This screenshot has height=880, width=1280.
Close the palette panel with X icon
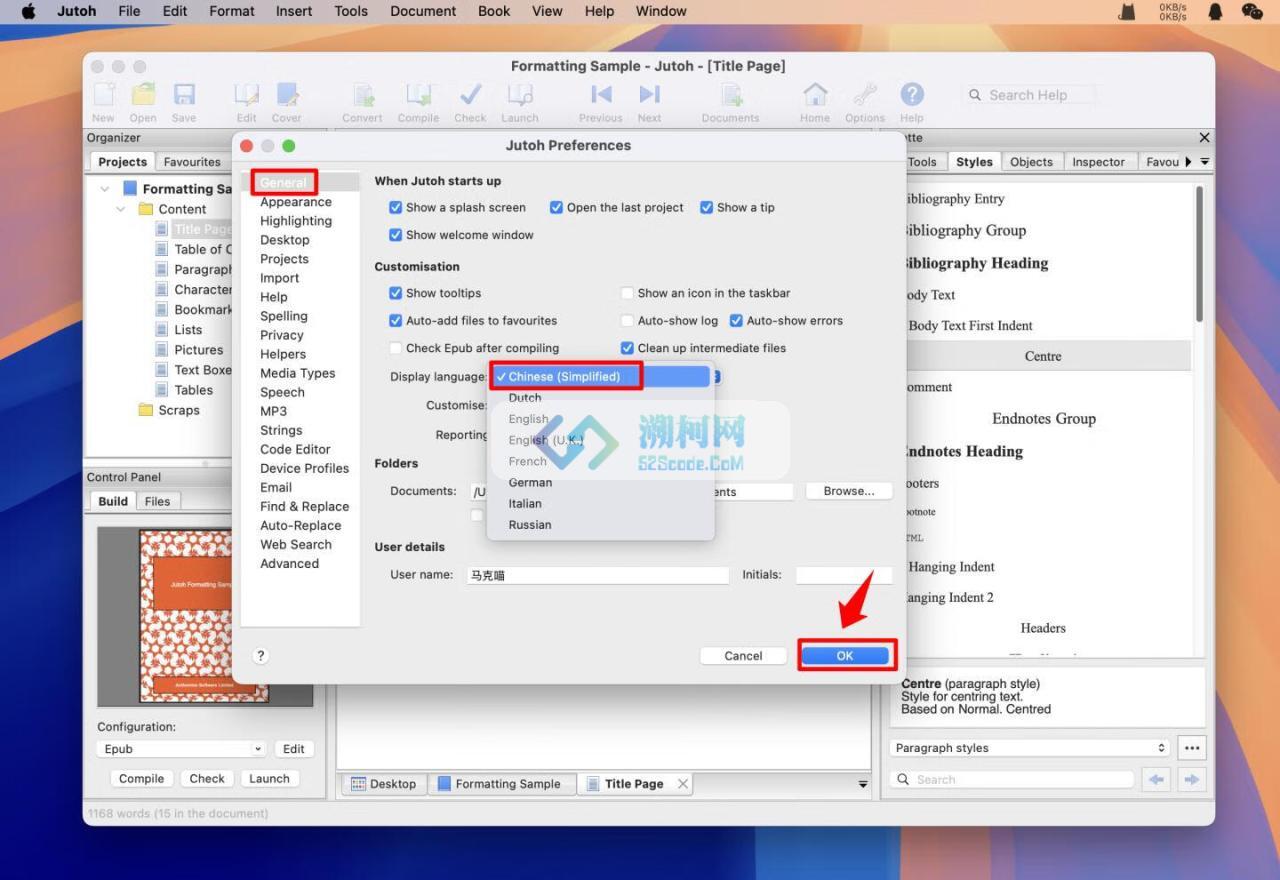[x=1204, y=138]
